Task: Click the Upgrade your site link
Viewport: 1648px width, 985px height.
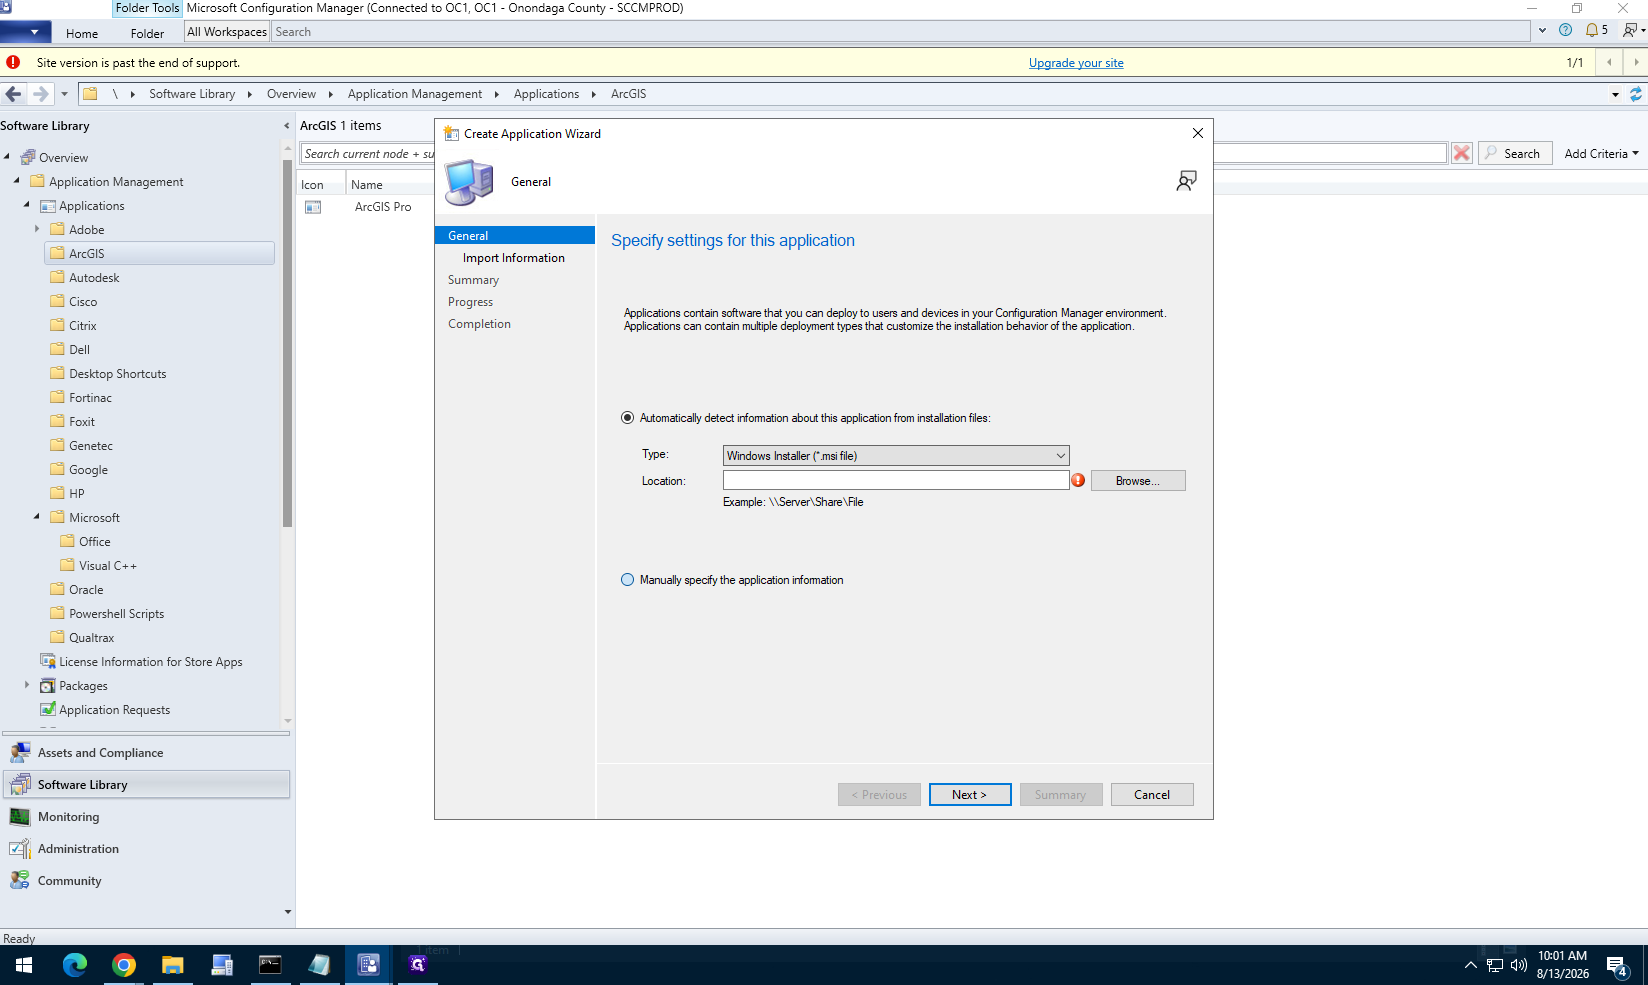Action: coord(1076,63)
